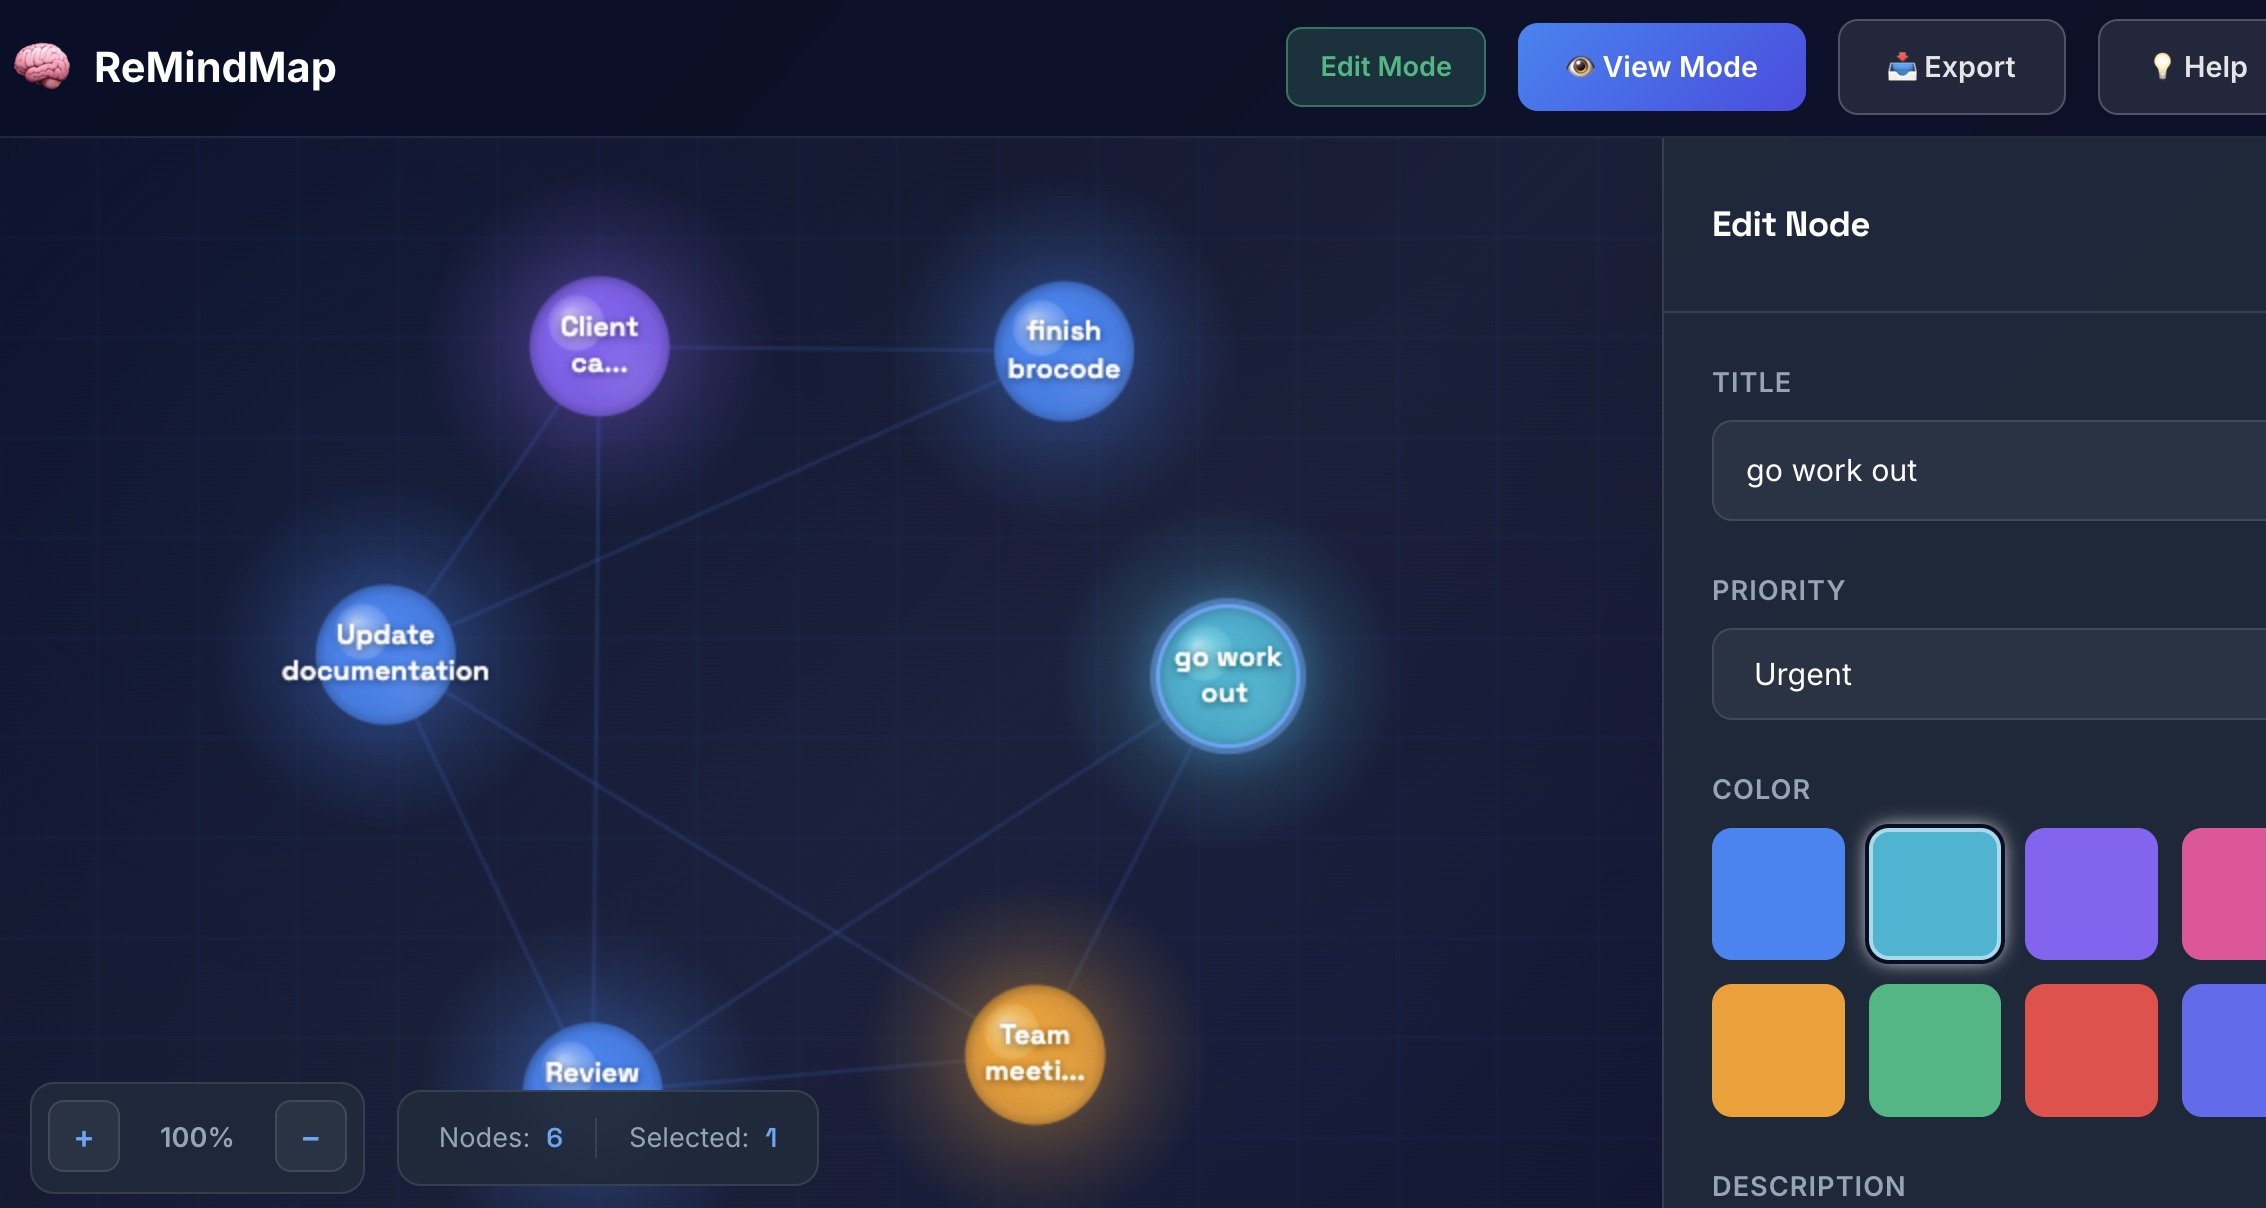Viewport: 2266px width, 1208px height.
Task: Select the Update documentation node
Action: [386, 654]
